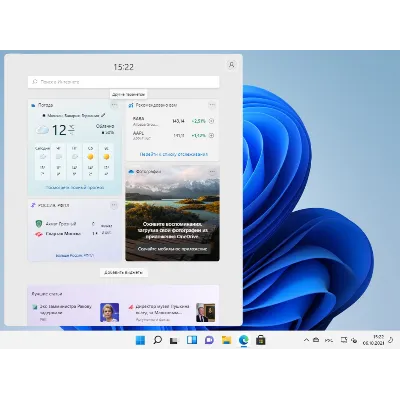Show hidden system tray icons
The image size is (400, 400).
coord(306,340)
